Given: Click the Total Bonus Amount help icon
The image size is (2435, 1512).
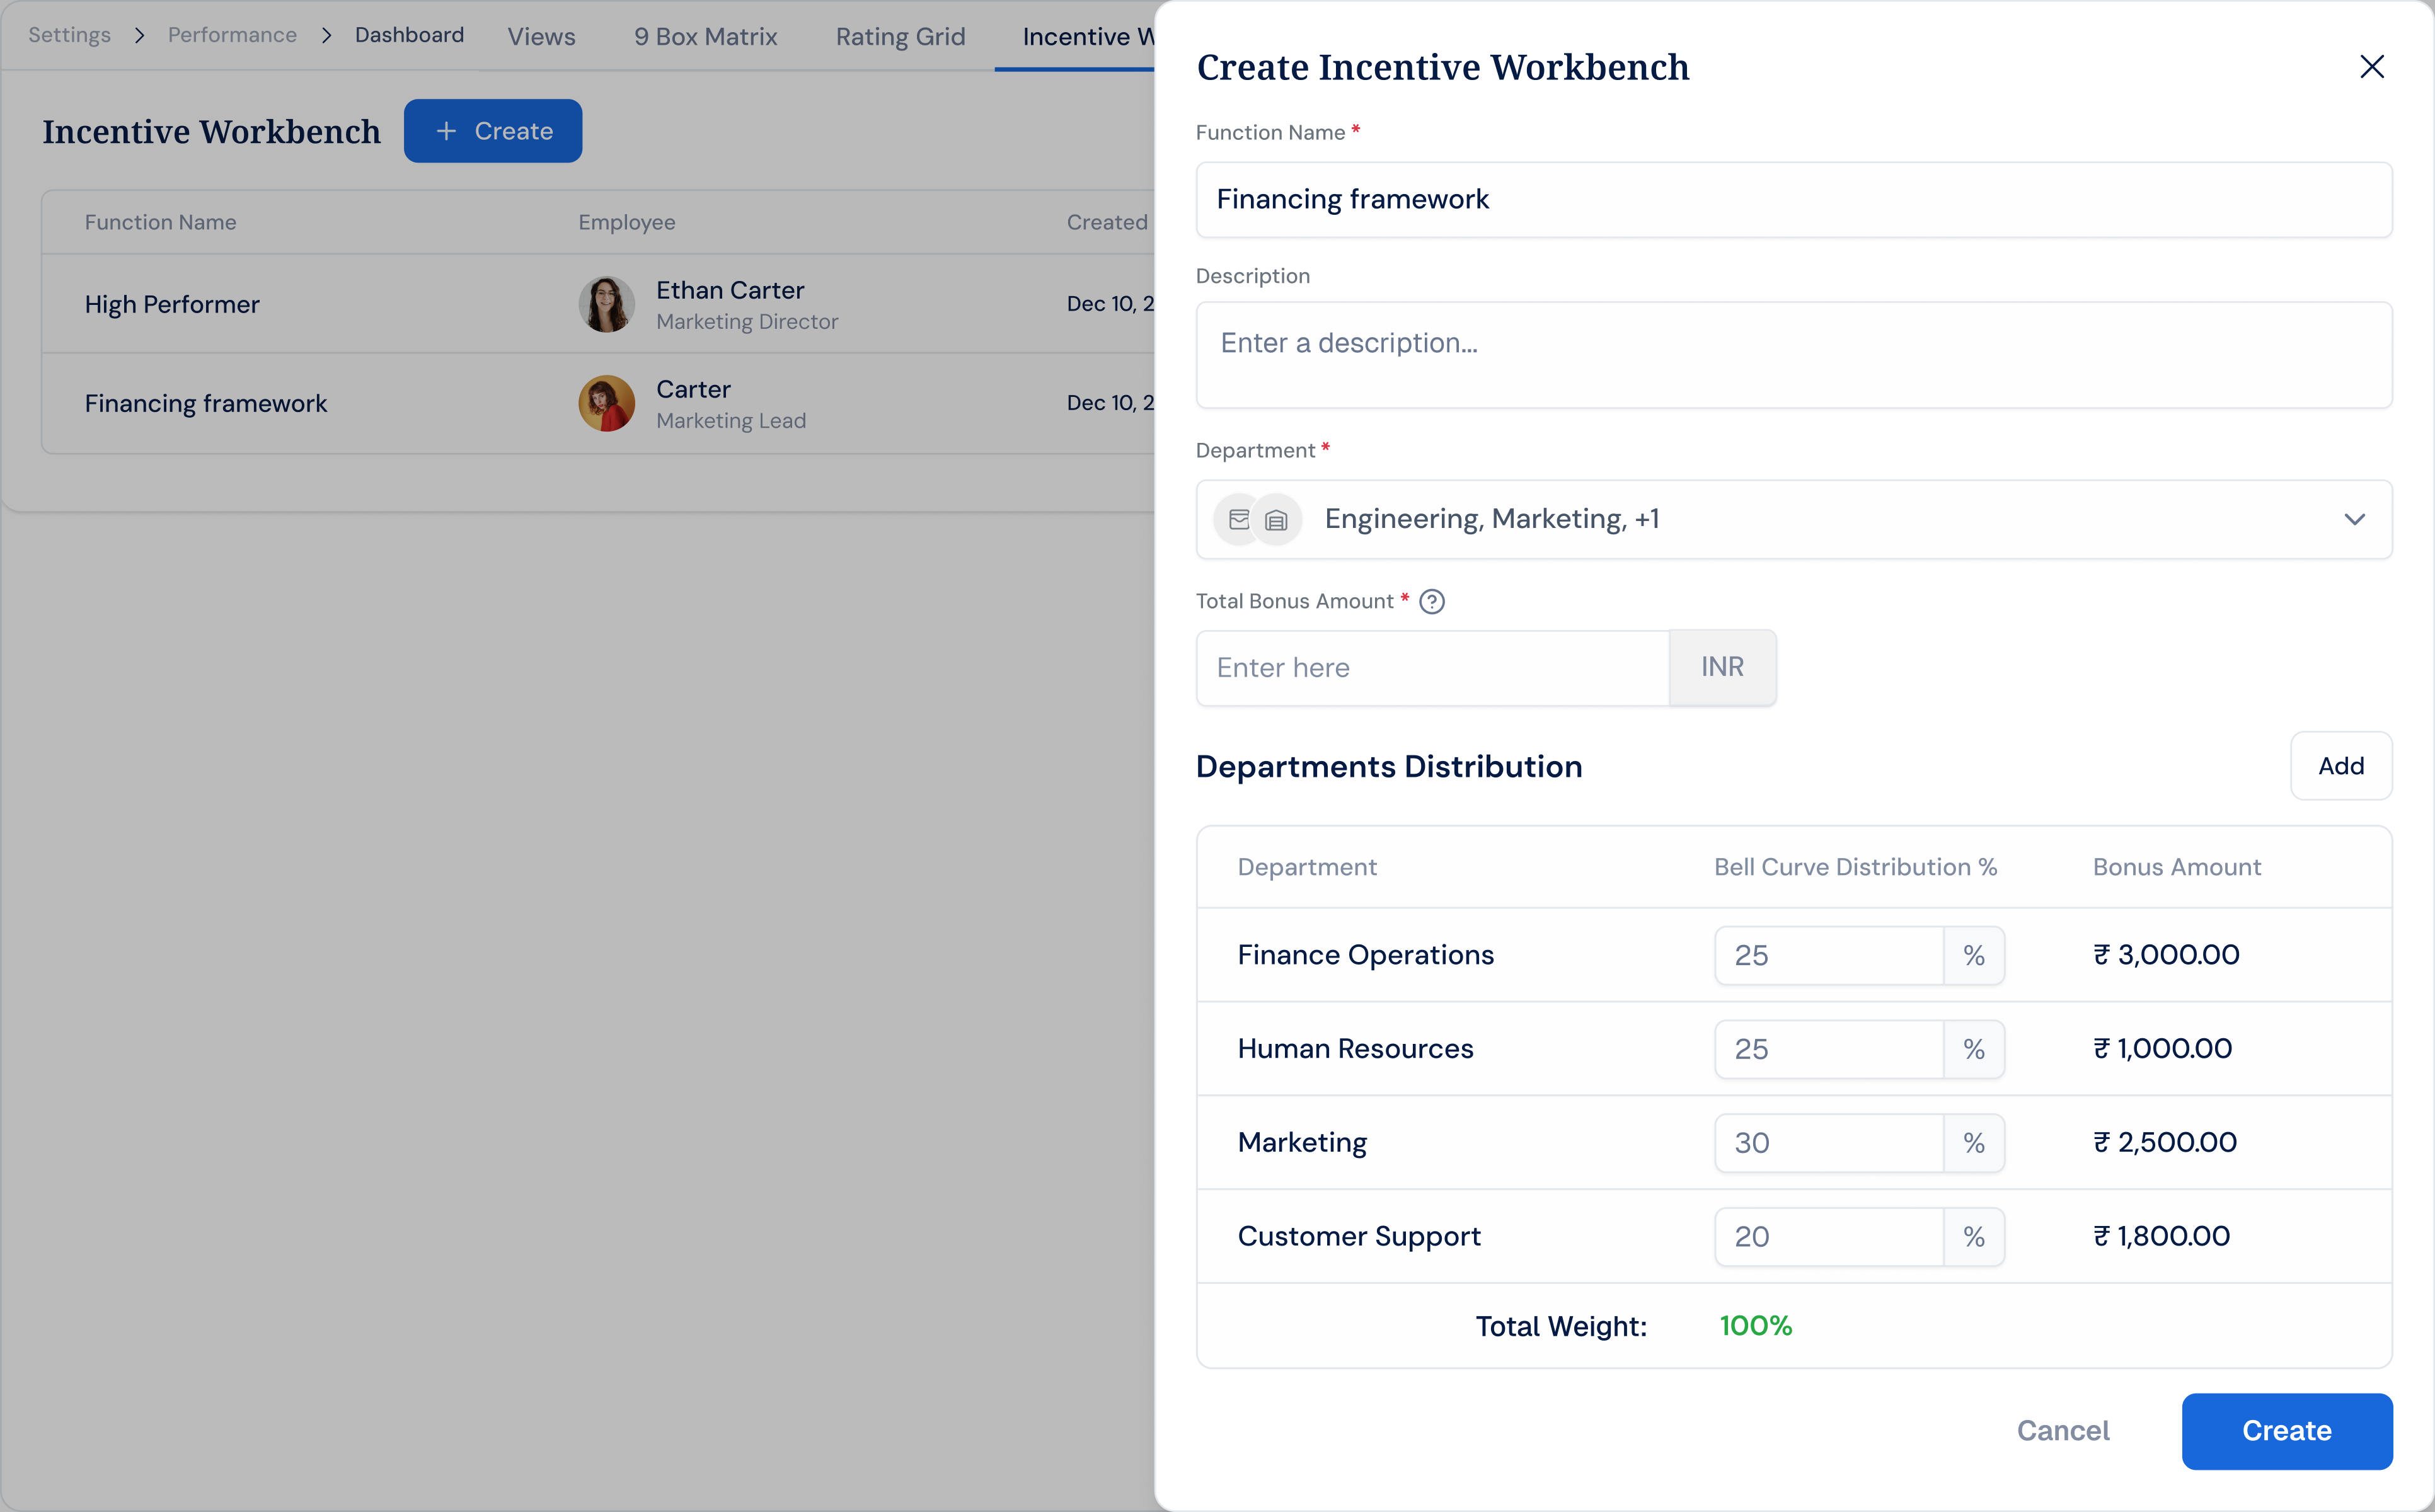Looking at the screenshot, I should pyautogui.click(x=1431, y=601).
